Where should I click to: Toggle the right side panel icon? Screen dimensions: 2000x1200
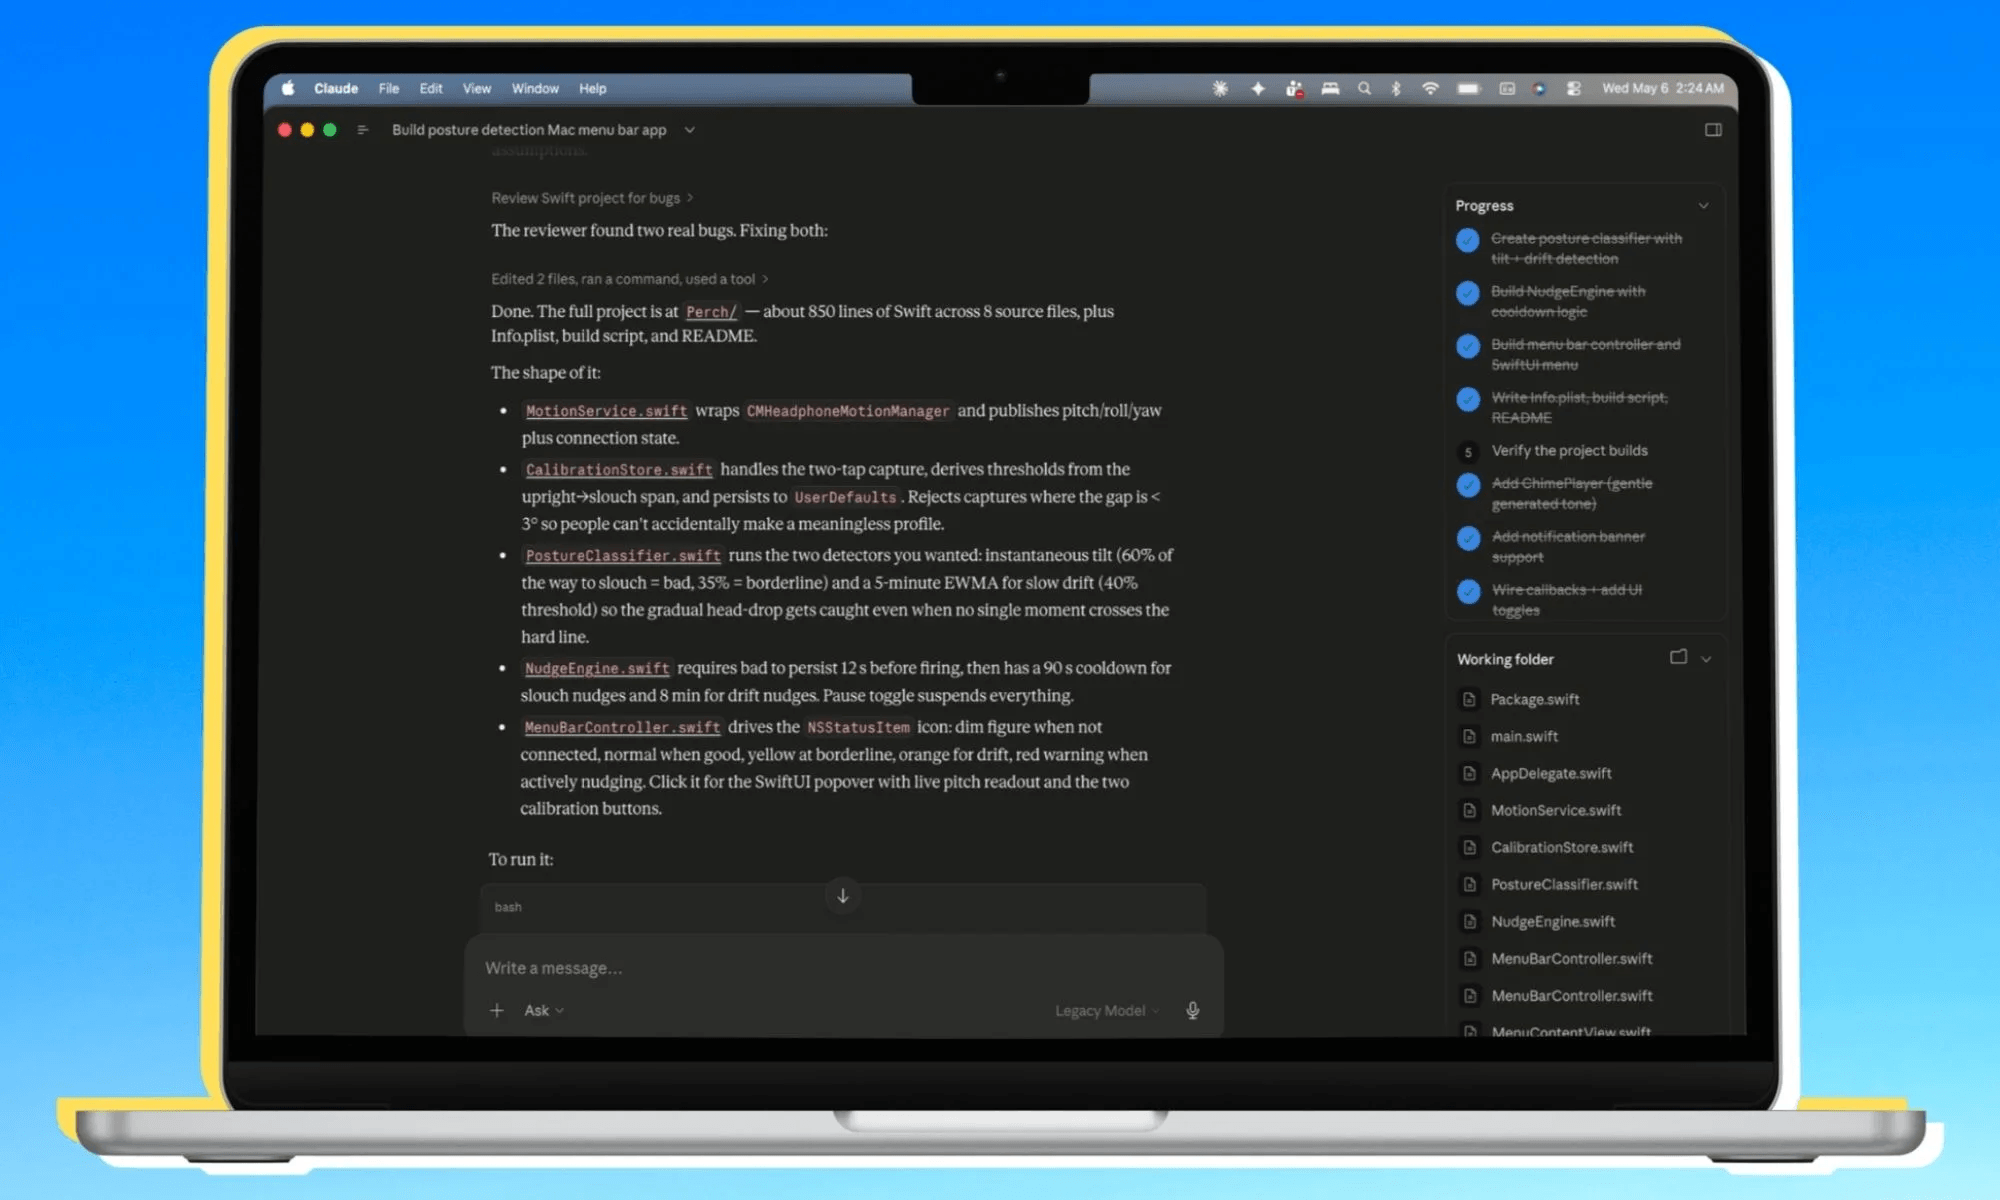[1713, 130]
